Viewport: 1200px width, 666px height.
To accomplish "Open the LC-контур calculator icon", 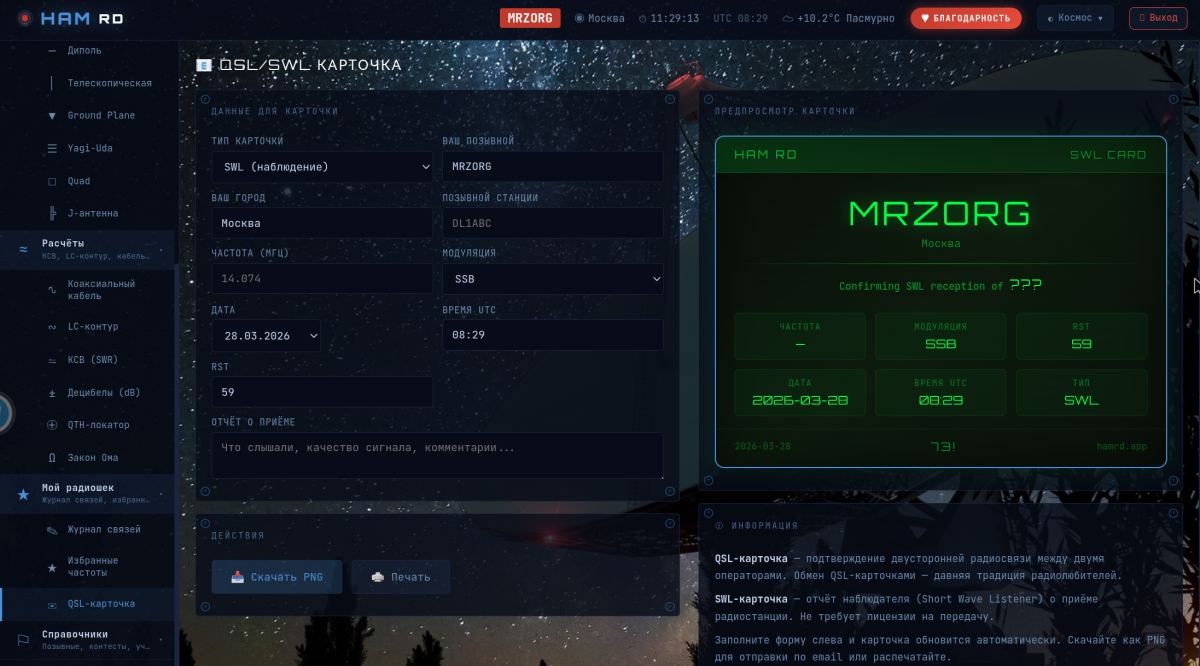I will point(52,327).
